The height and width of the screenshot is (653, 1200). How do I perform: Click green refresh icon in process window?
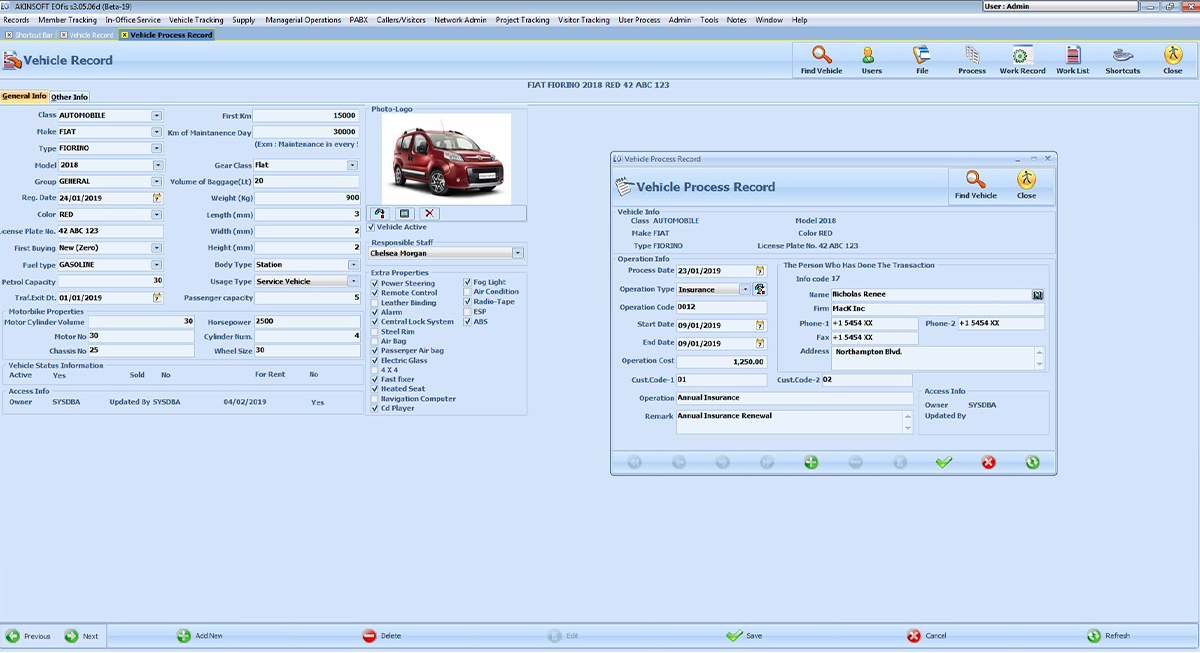tap(1032, 462)
